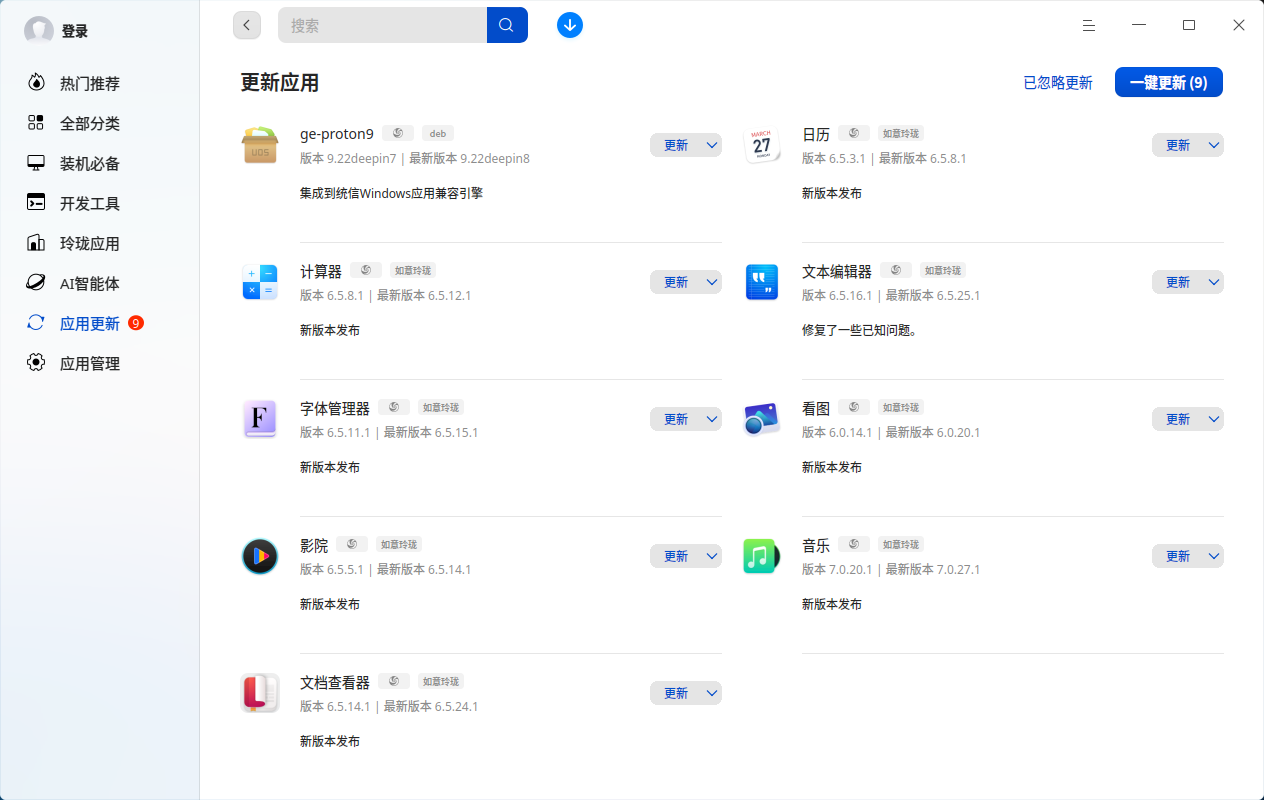Open the hamburger main menu
The width and height of the screenshot is (1264, 800).
[1089, 25]
